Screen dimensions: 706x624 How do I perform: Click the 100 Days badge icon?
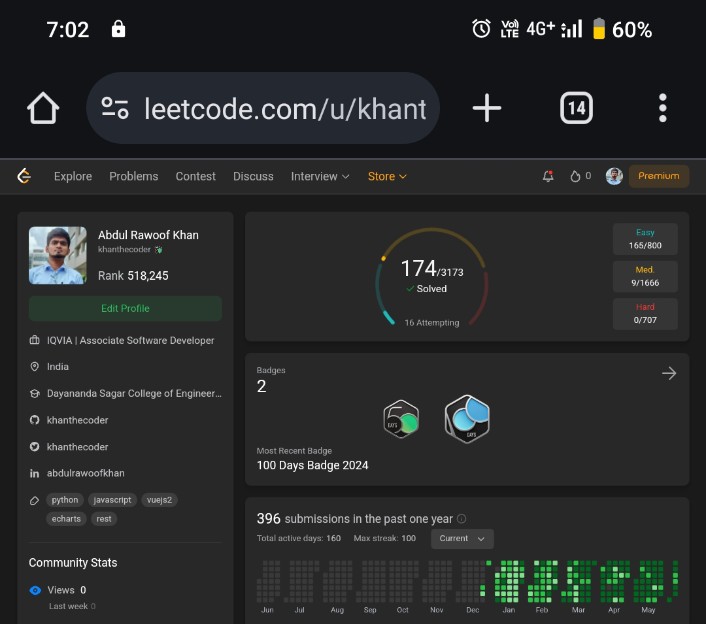[467, 419]
